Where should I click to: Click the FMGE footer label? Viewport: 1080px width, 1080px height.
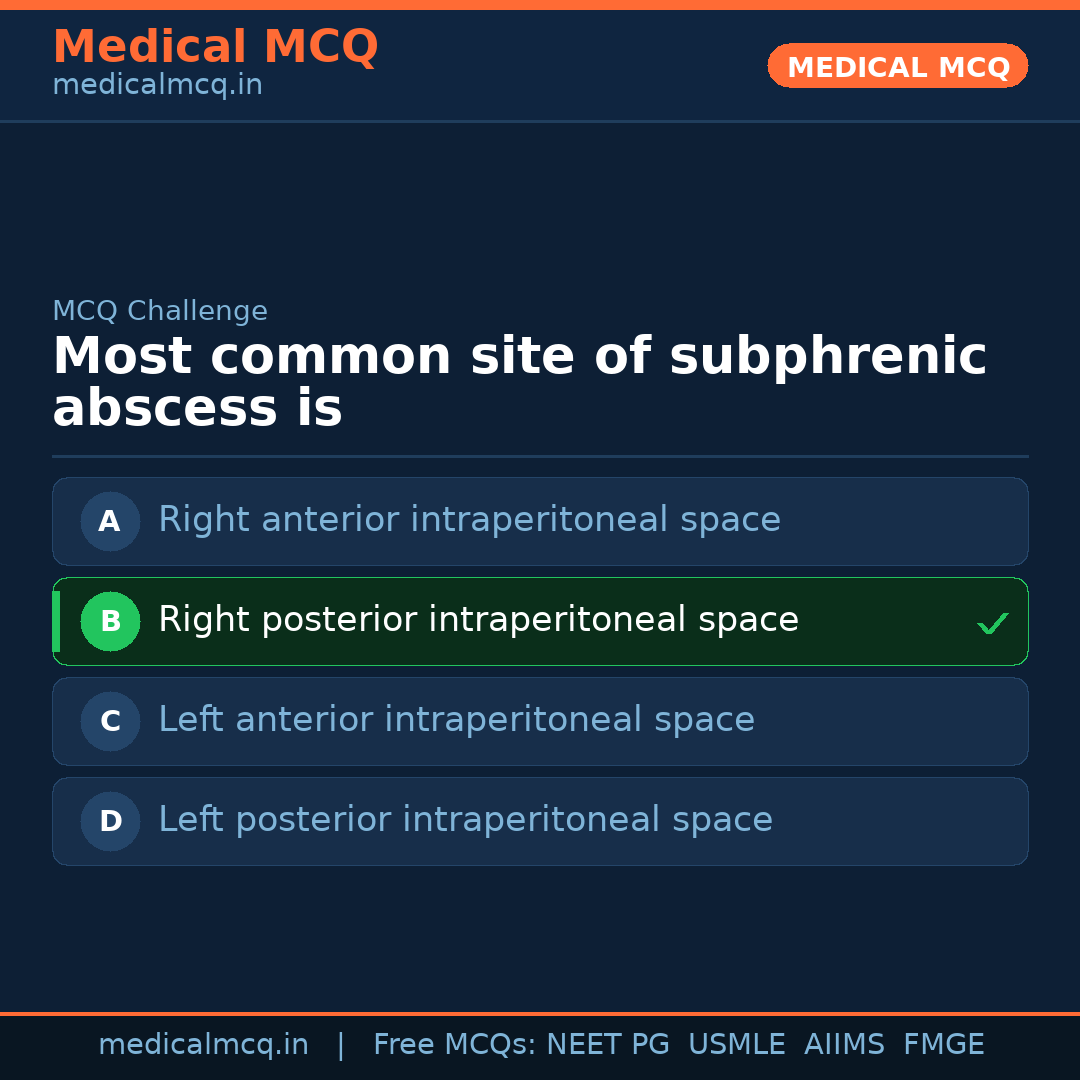point(943,1045)
